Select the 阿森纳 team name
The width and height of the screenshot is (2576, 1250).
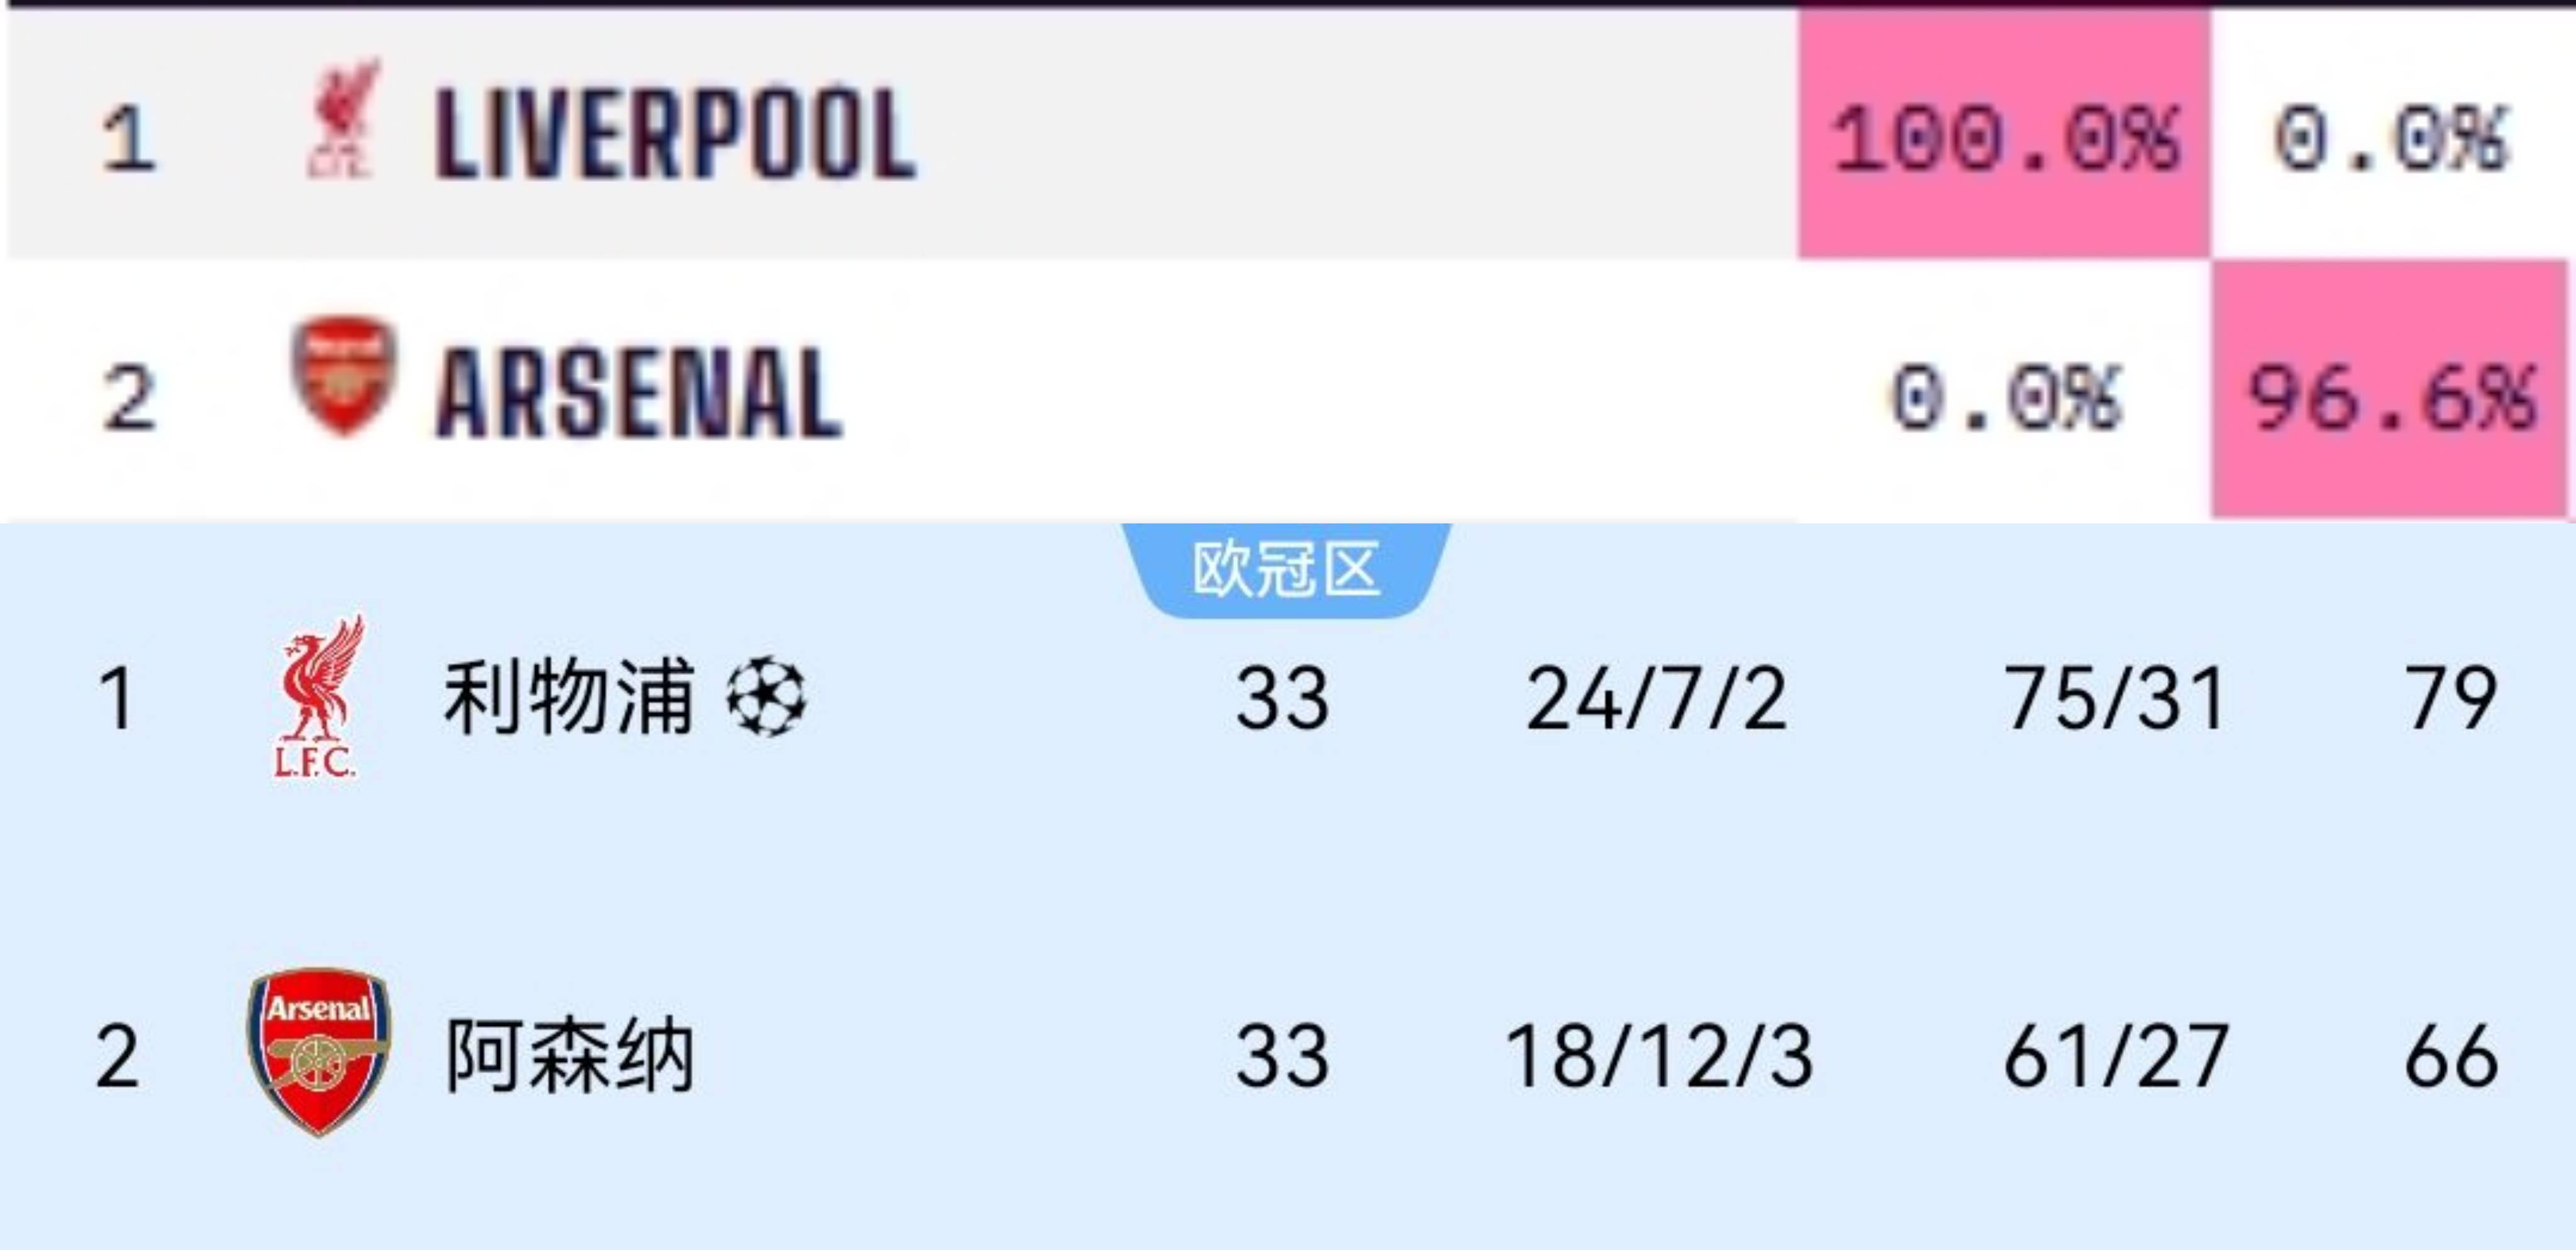click(568, 1055)
